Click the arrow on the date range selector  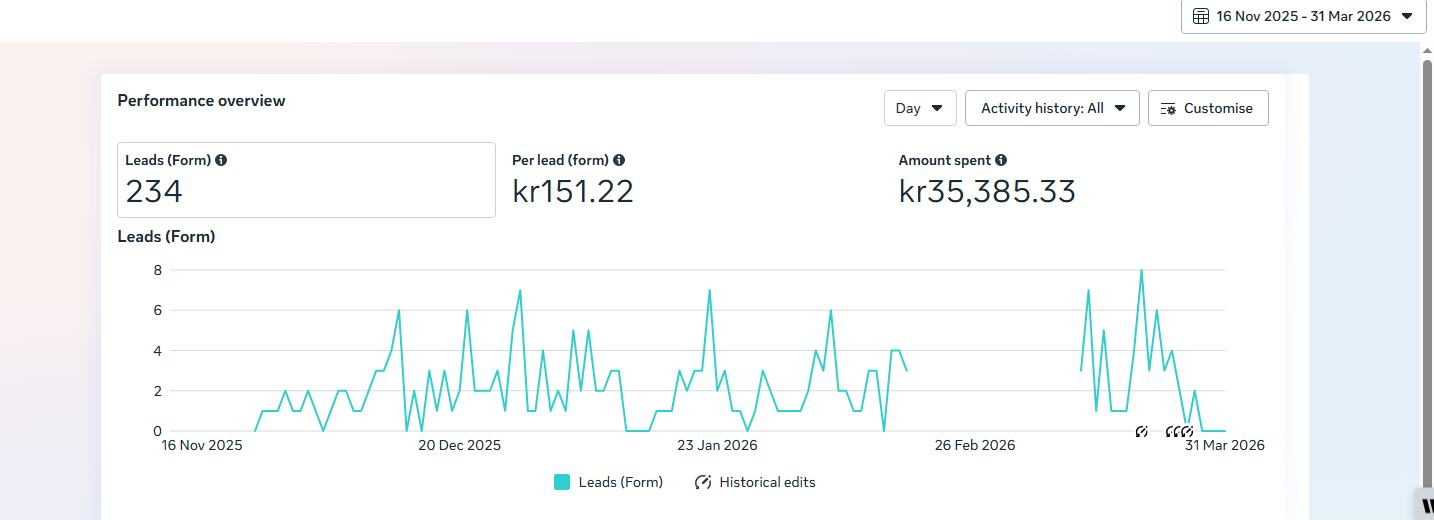point(1407,16)
